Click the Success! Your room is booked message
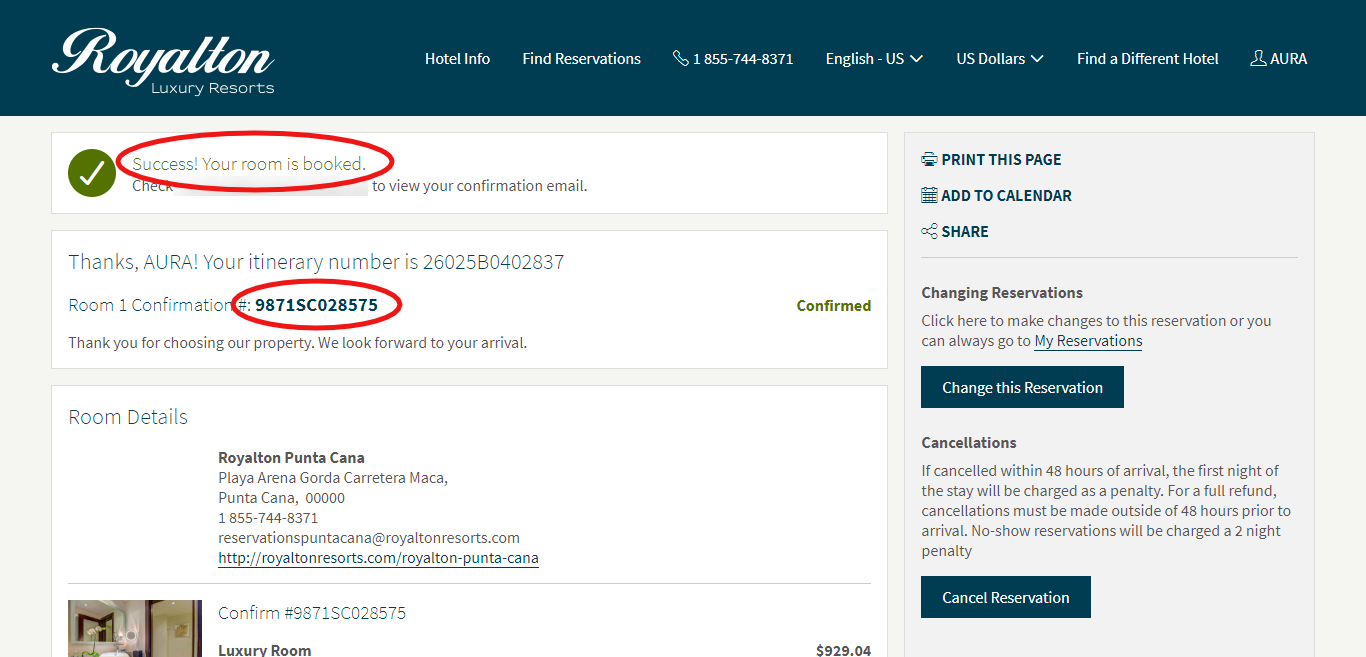Image resolution: width=1366 pixels, height=657 pixels. coord(249,163)
